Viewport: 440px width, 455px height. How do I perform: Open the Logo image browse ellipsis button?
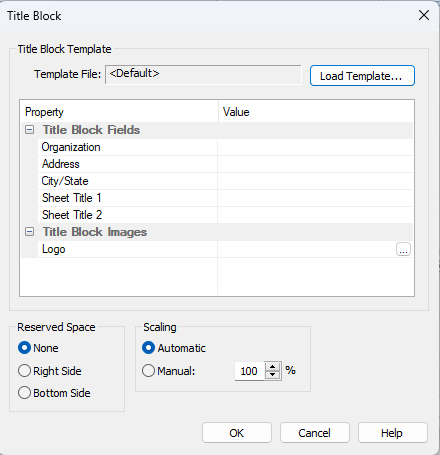point(403,249)
